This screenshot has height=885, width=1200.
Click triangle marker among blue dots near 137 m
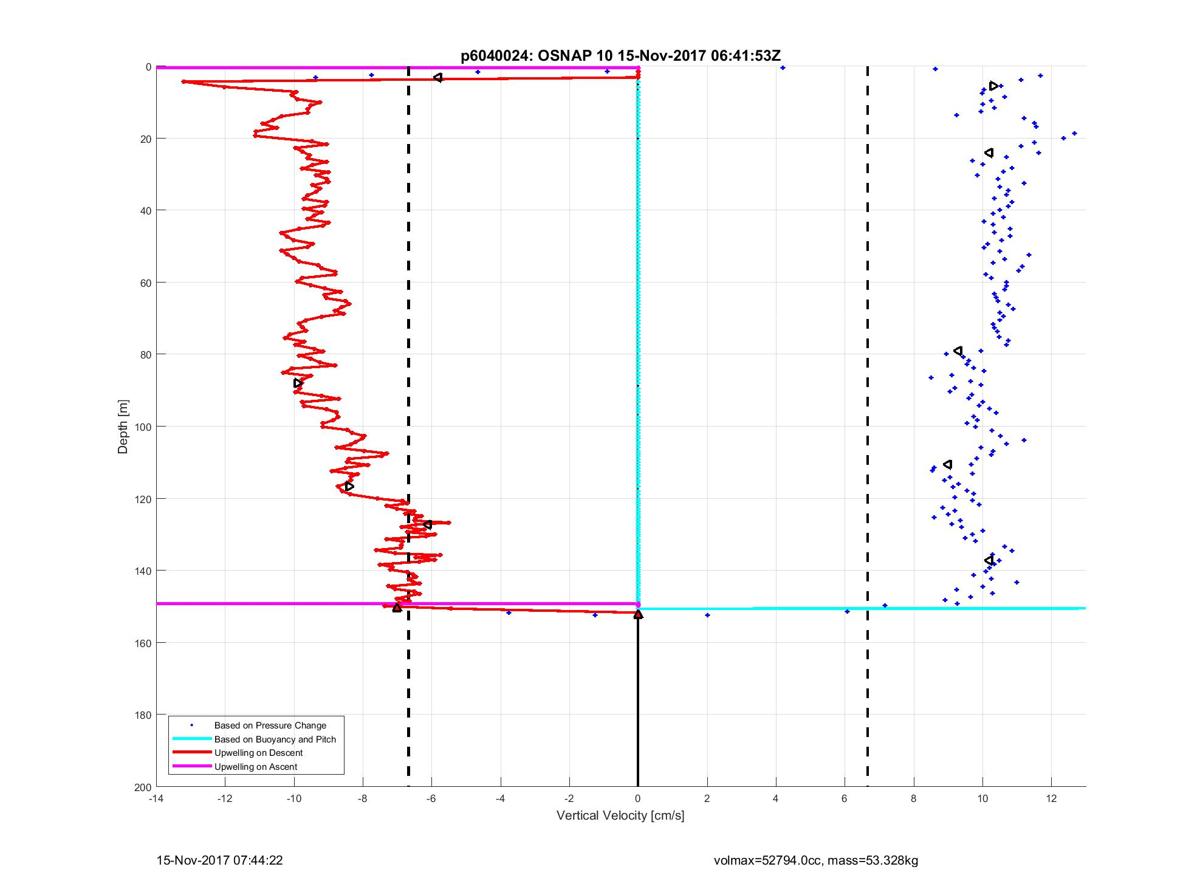pos(989,560)
